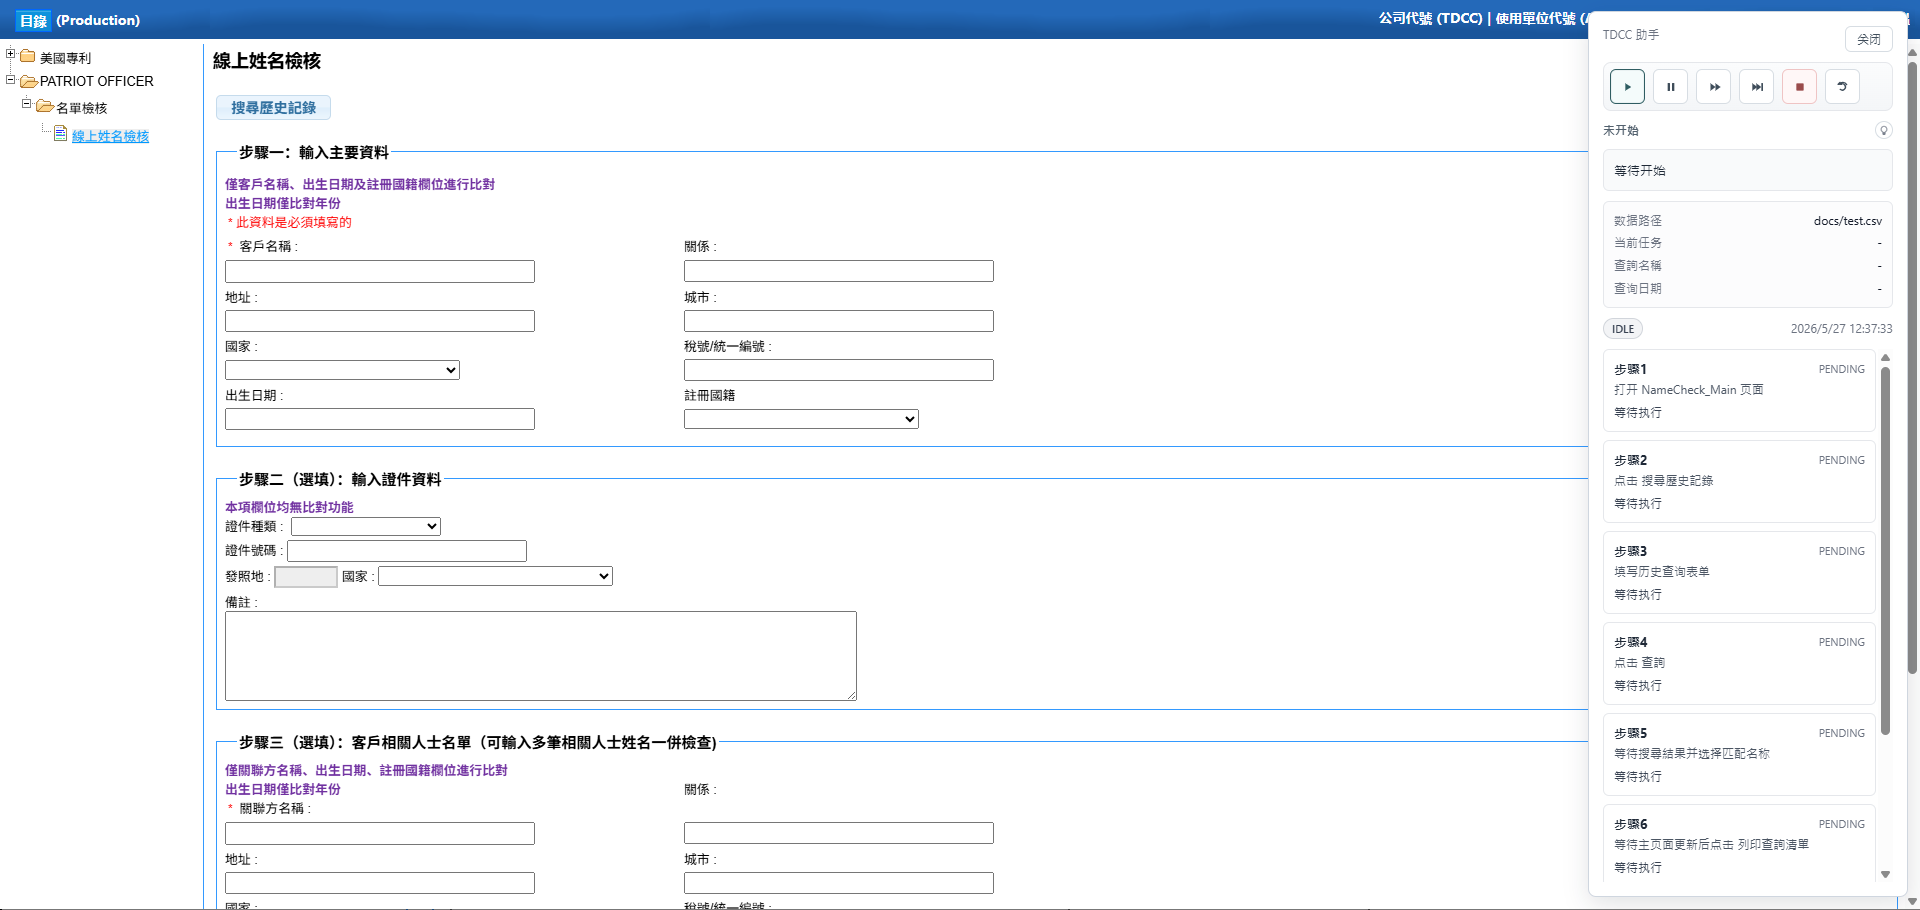The width and height of the screenshot is (1920, 910).
Task: Click the 目錄 button in header
Action: (33, 20)
